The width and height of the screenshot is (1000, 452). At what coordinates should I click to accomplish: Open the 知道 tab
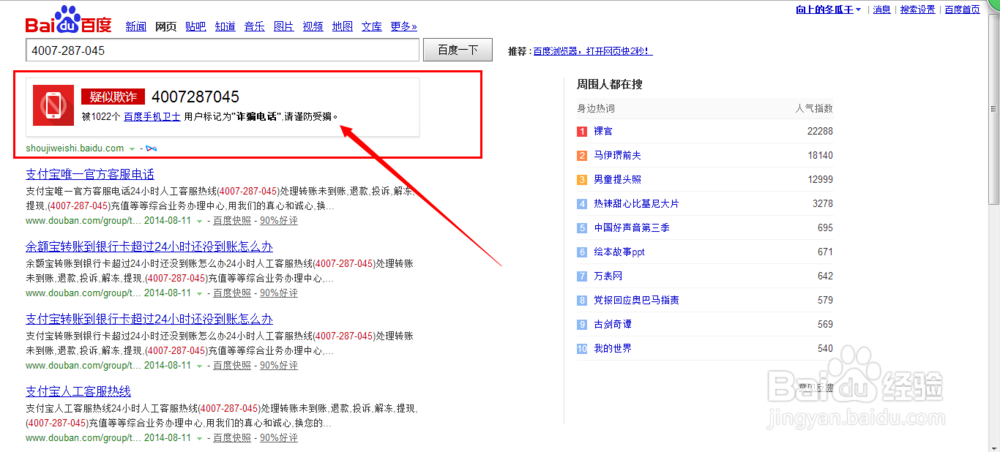(x=225, y=27)
